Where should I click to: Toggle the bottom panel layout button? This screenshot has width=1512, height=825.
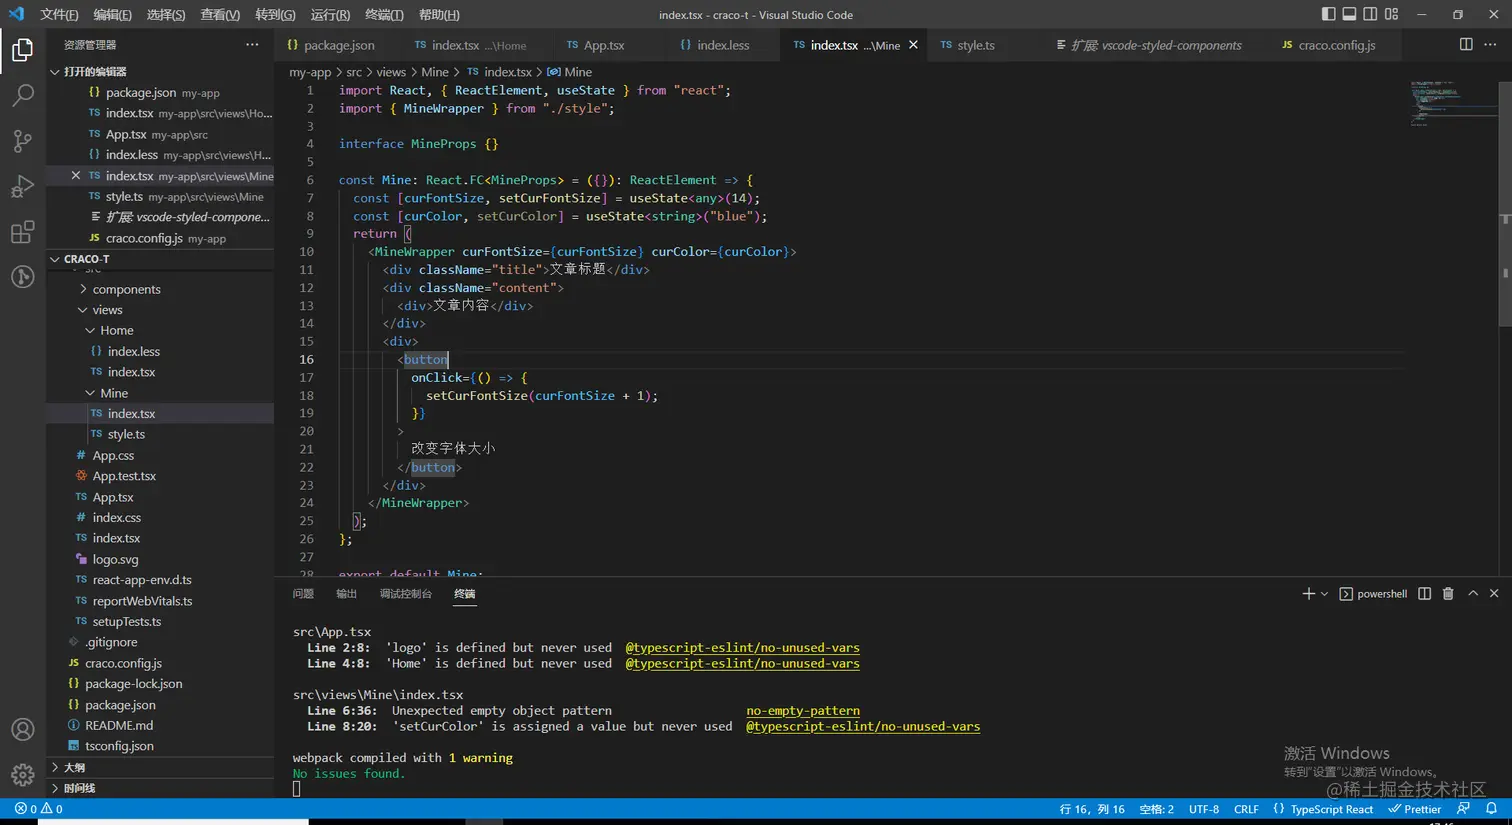tap(1349, 14)
